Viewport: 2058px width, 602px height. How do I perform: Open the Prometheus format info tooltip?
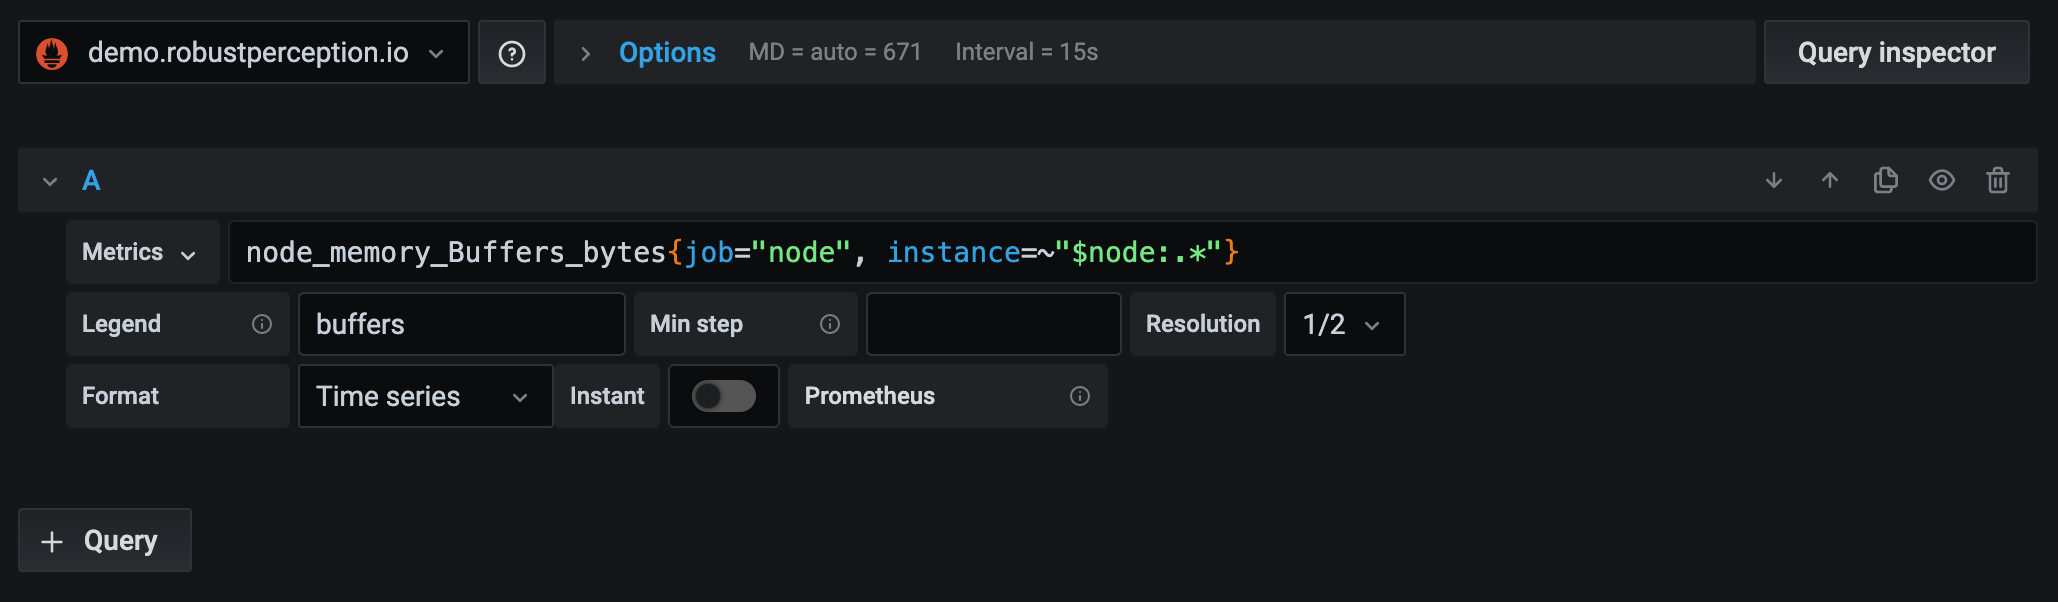point(1080,396)
